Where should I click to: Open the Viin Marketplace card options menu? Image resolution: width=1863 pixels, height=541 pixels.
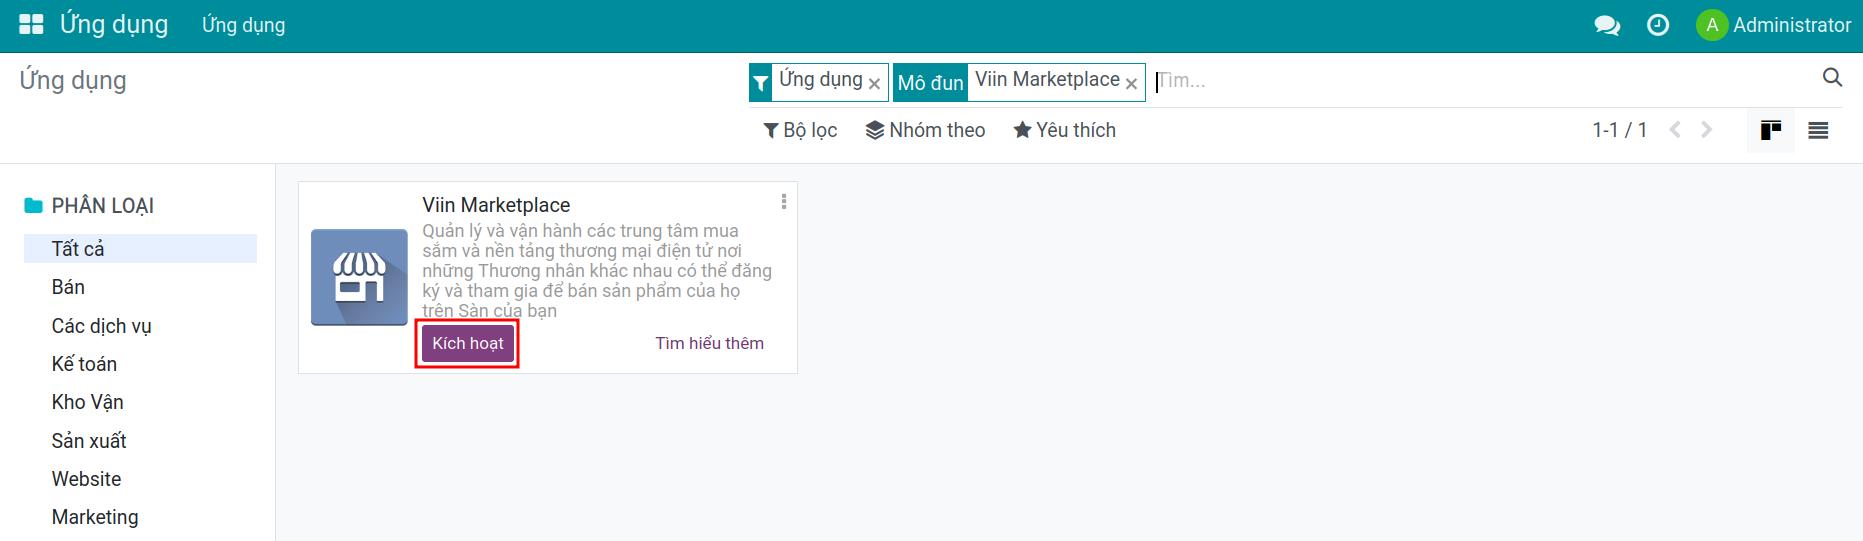coord(783,202)
